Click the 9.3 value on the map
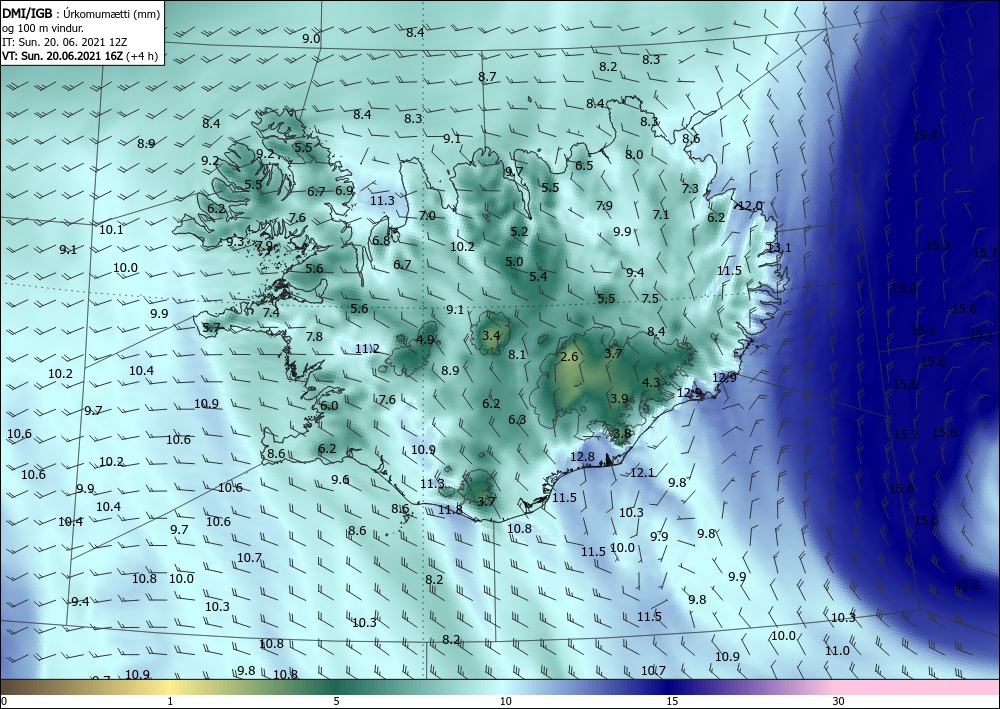Image resolution: width=1000 pixels, height=709 pixels. [235, 241]
